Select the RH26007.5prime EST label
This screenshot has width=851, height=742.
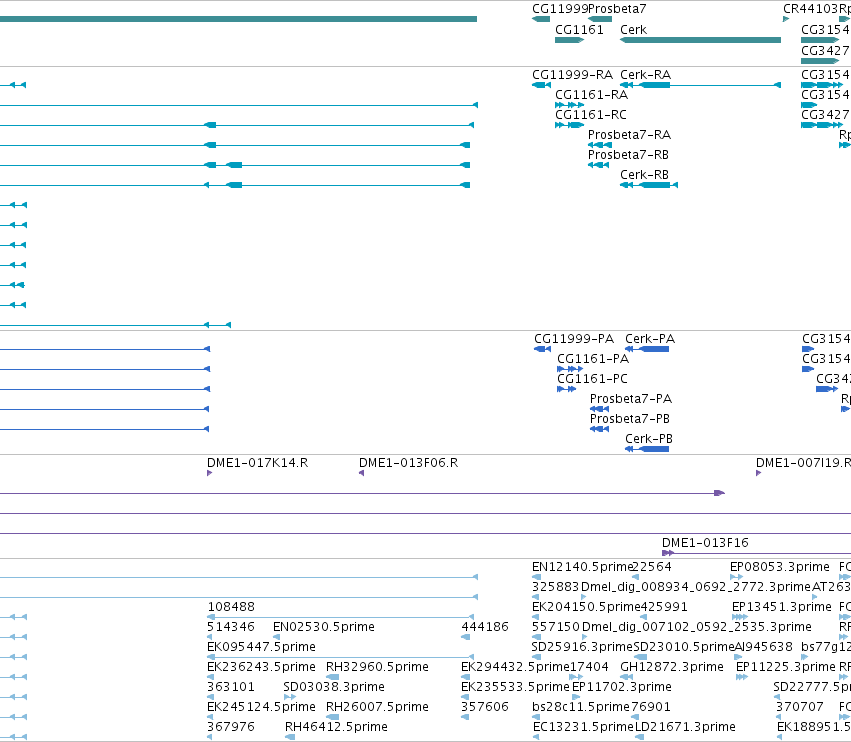click(x=377, y=707)
